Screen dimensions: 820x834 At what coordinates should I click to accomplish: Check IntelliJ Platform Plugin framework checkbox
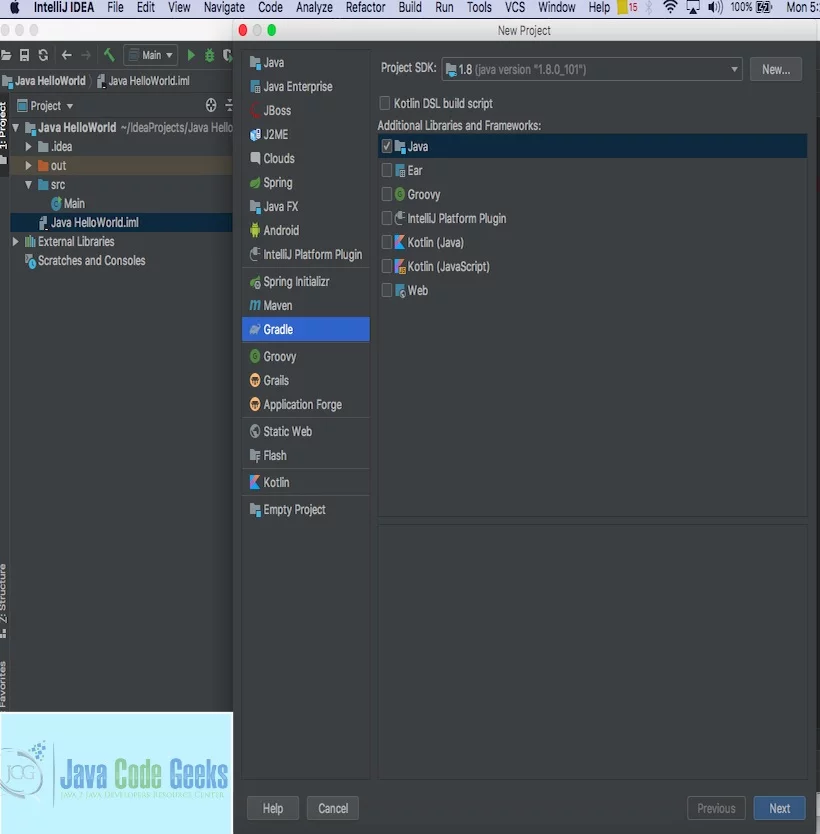387,218
